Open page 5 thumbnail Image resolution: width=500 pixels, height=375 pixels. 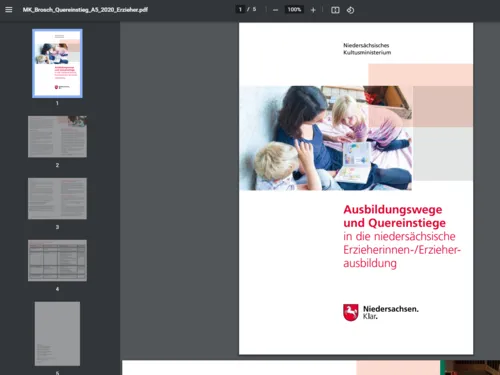tap(57, 334)
